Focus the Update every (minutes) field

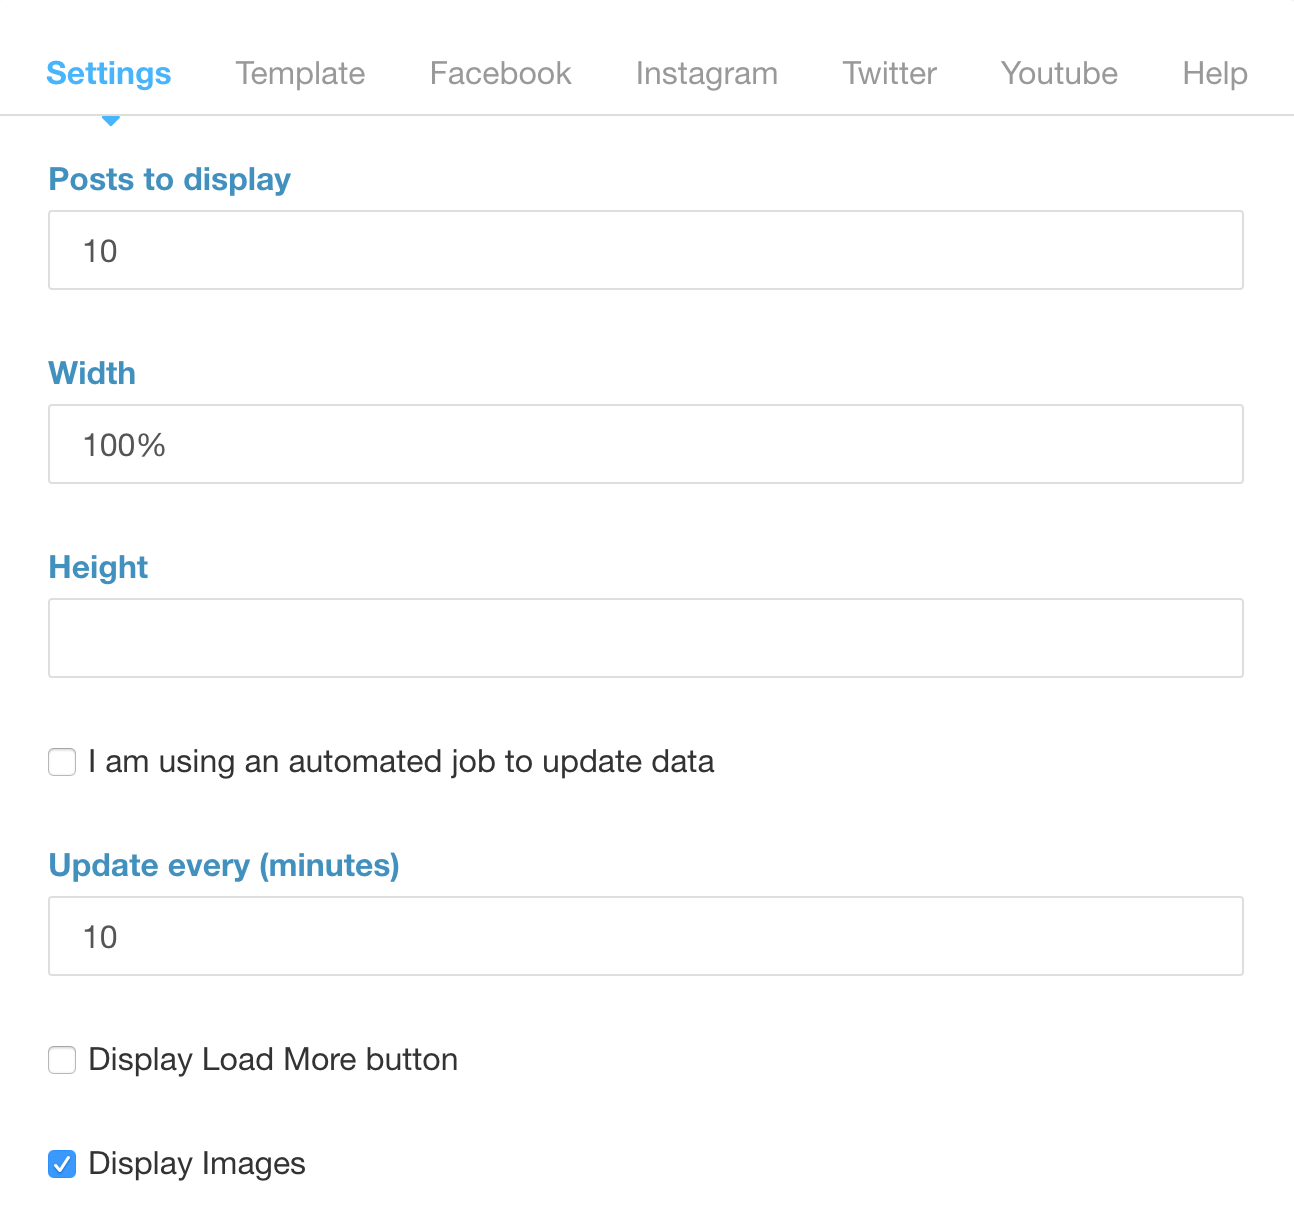point(645,936)
